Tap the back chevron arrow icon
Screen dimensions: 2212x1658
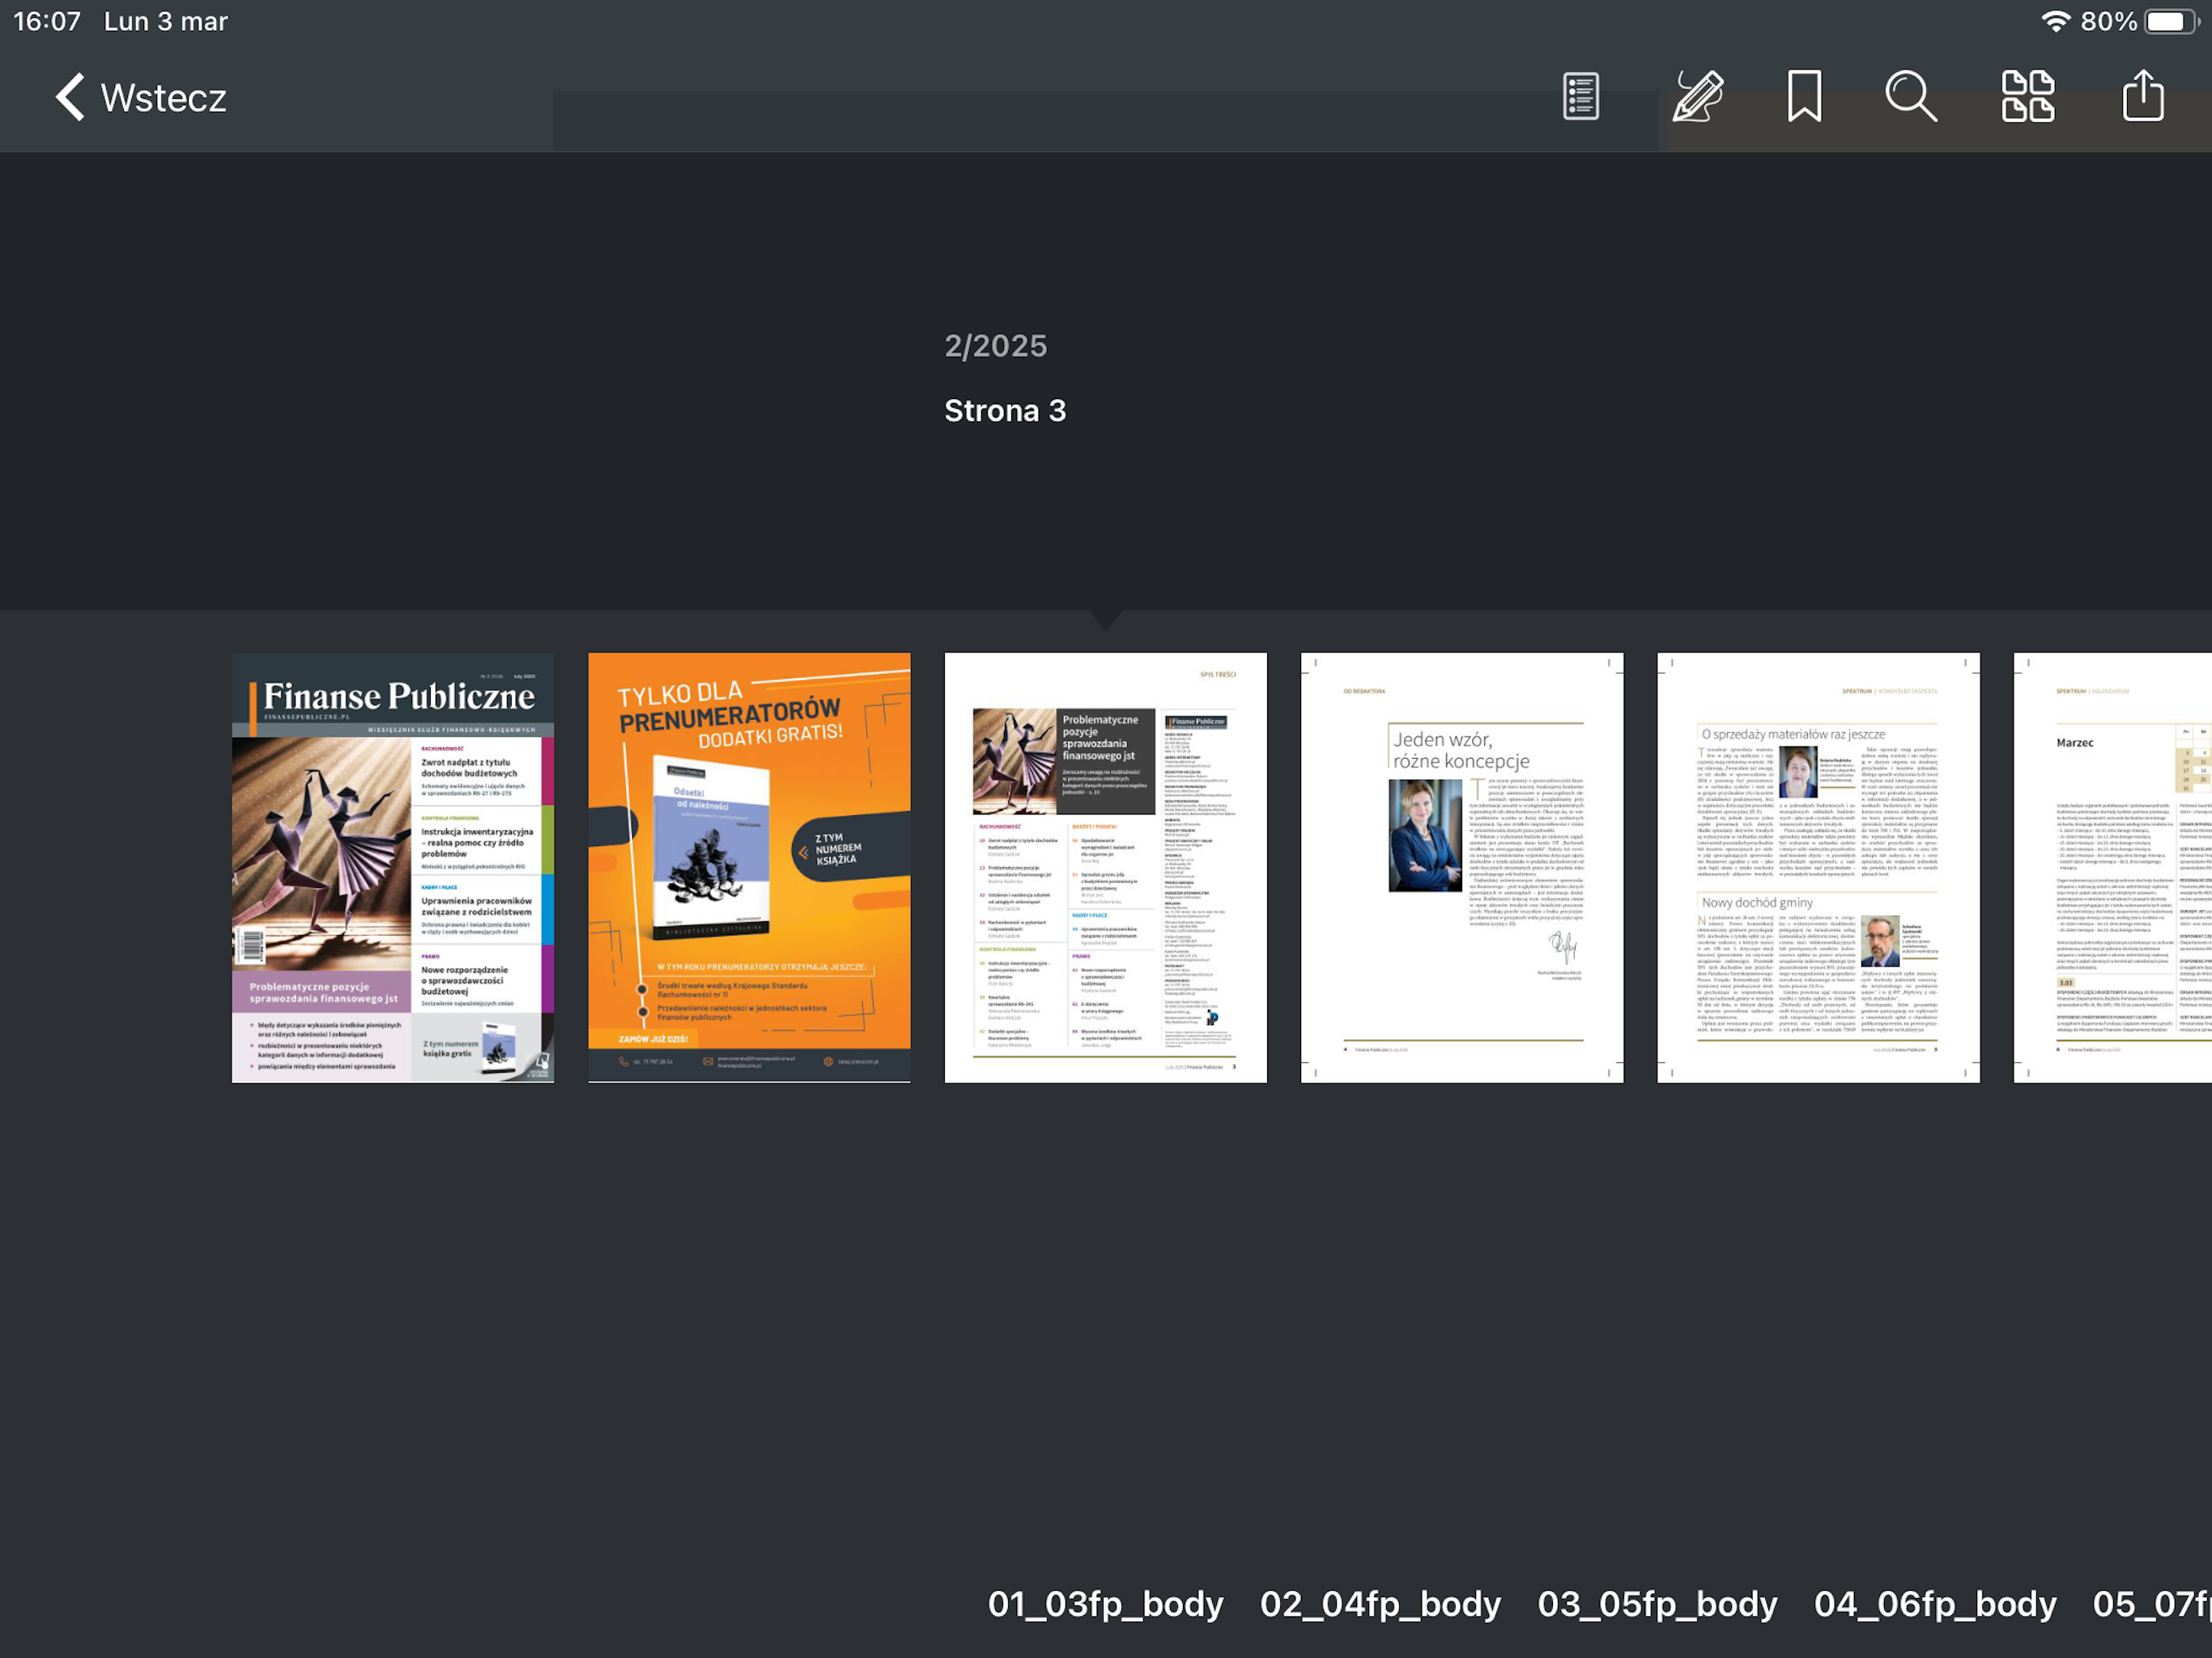coord(70,98)
